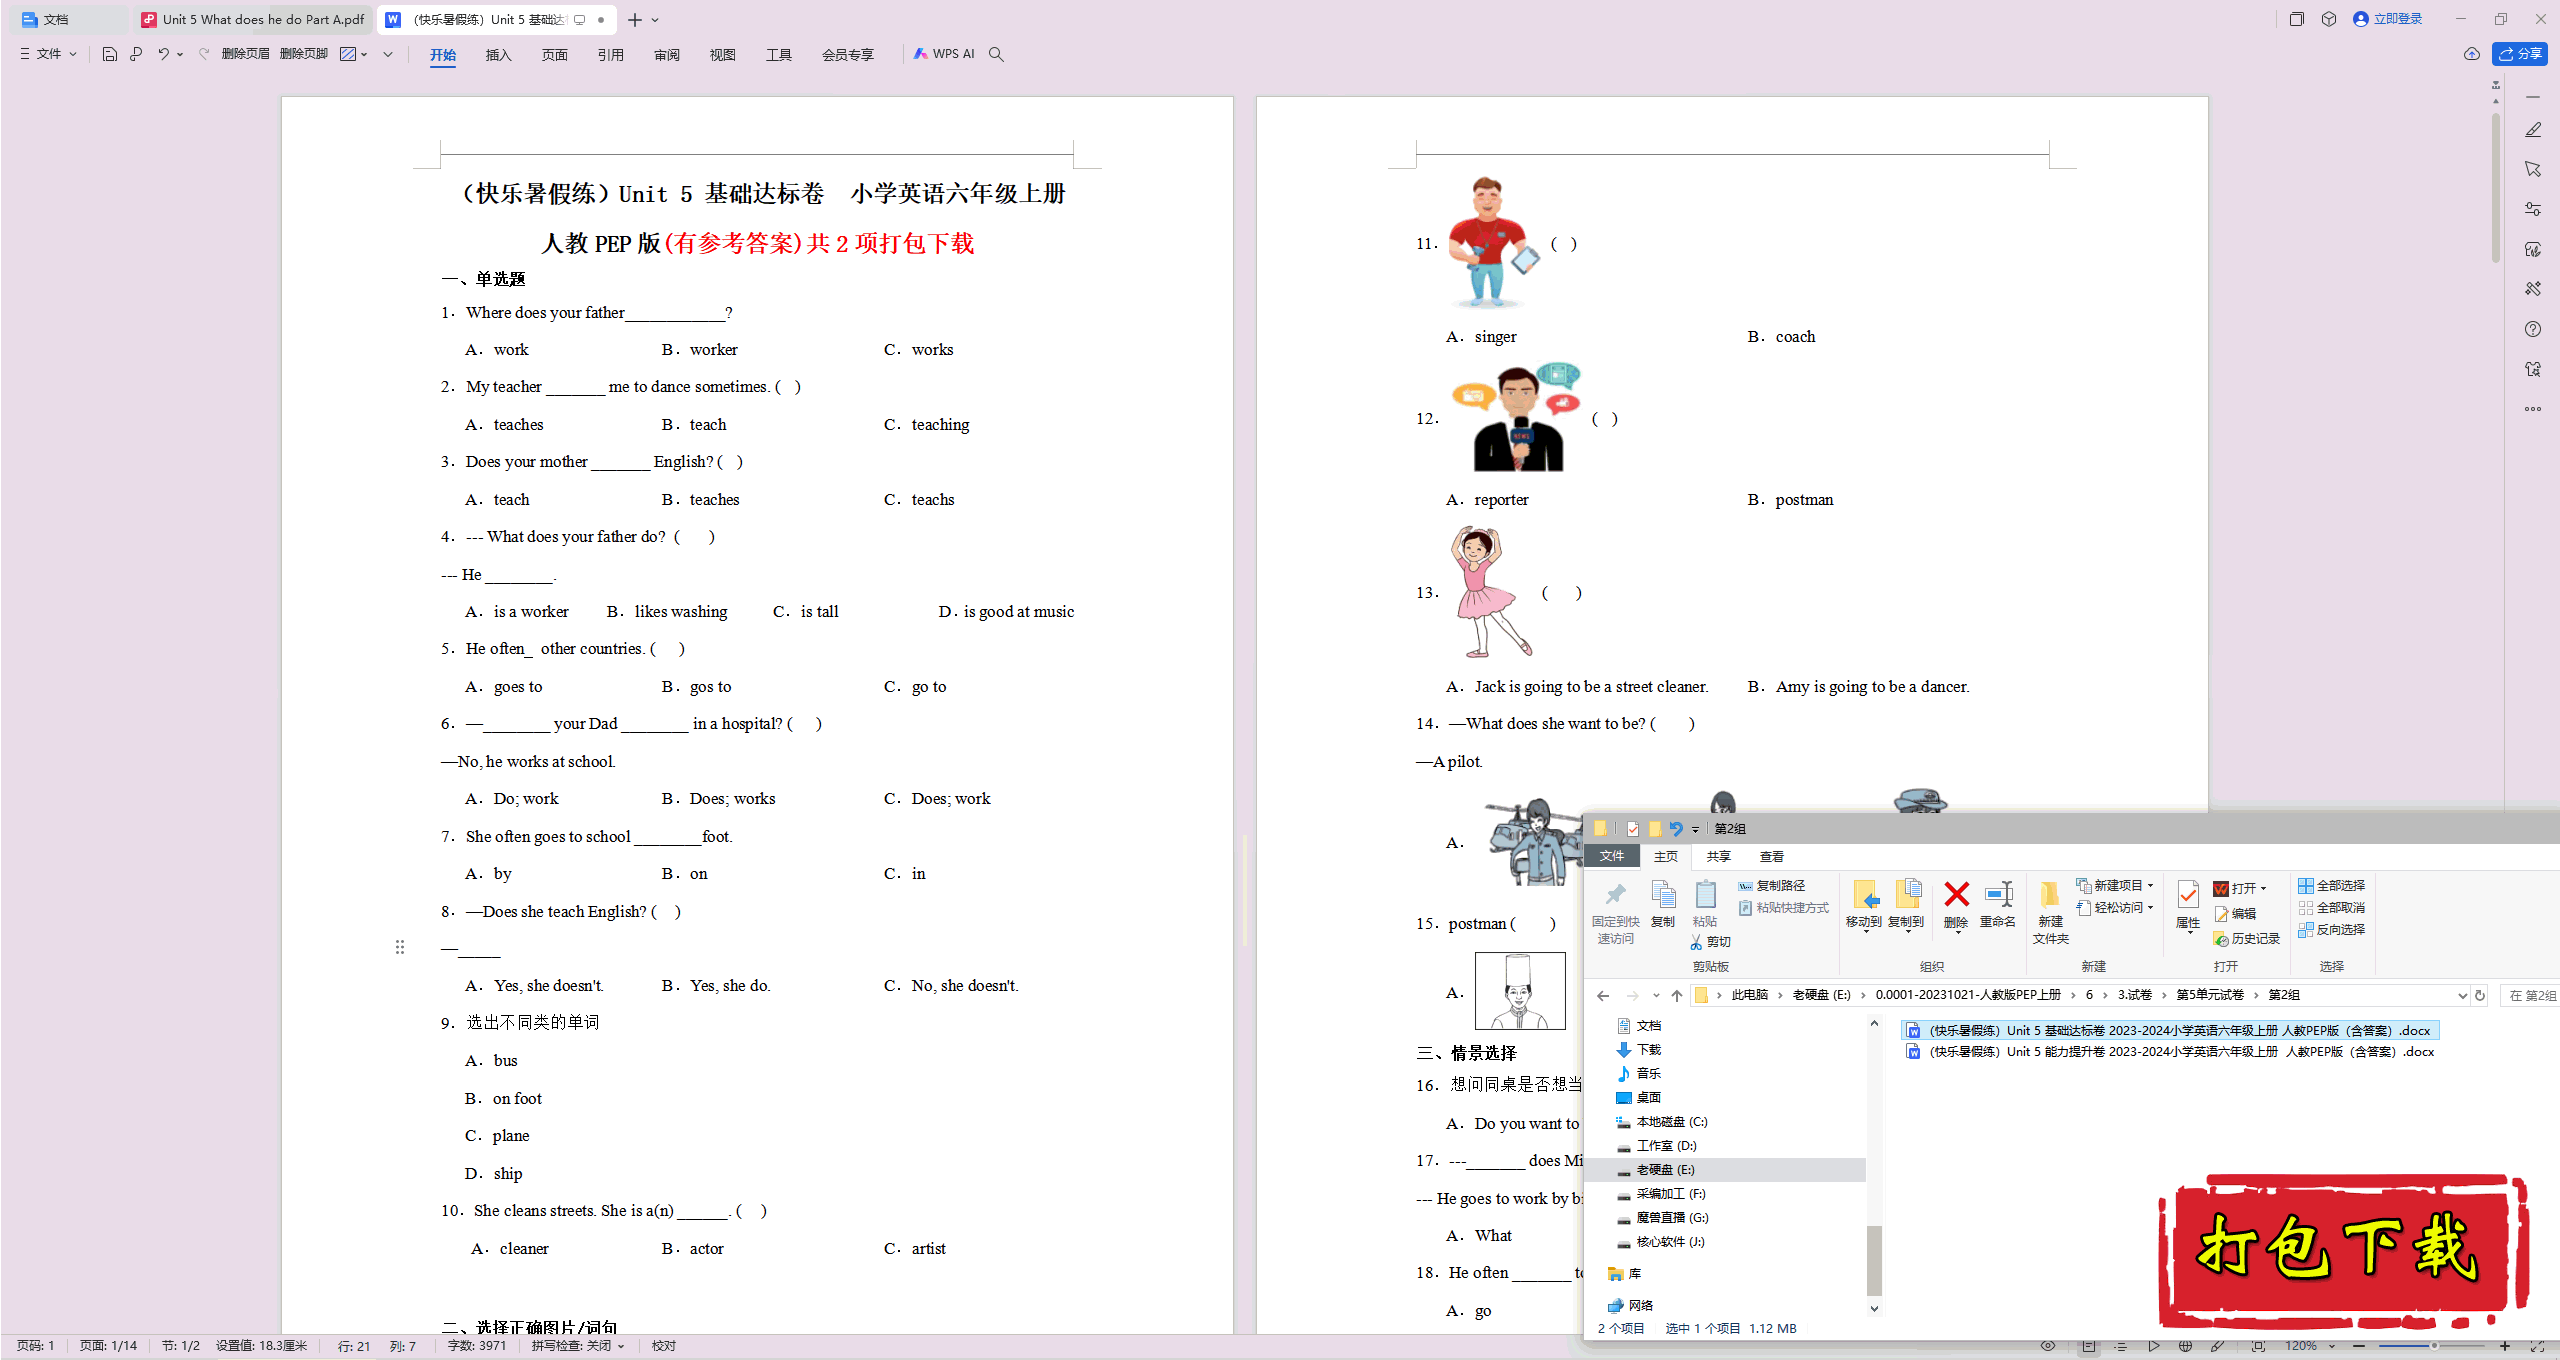Click Rename in Explorer ribbon
Screen dimensions: 2560x1360
tap(1998, 904)
